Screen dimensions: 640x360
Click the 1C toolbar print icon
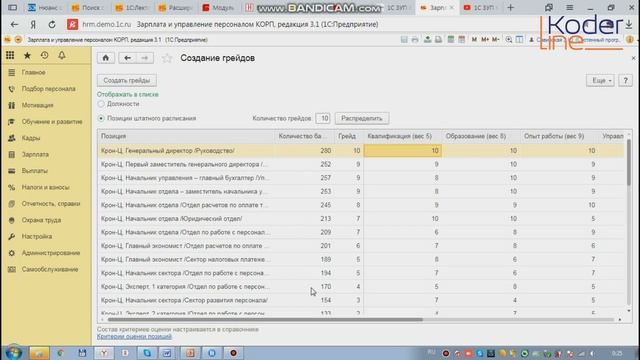click(x=415, y=40)
